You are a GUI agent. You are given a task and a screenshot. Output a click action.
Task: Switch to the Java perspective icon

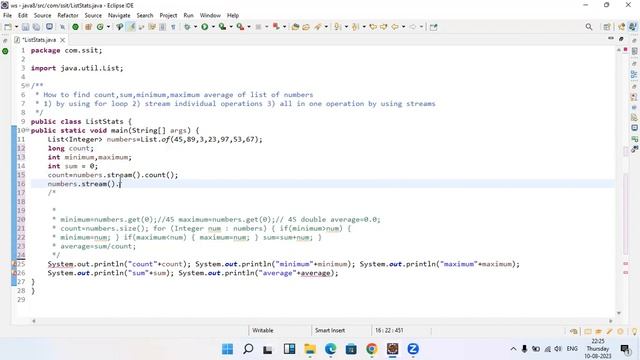tap(633, 27)
